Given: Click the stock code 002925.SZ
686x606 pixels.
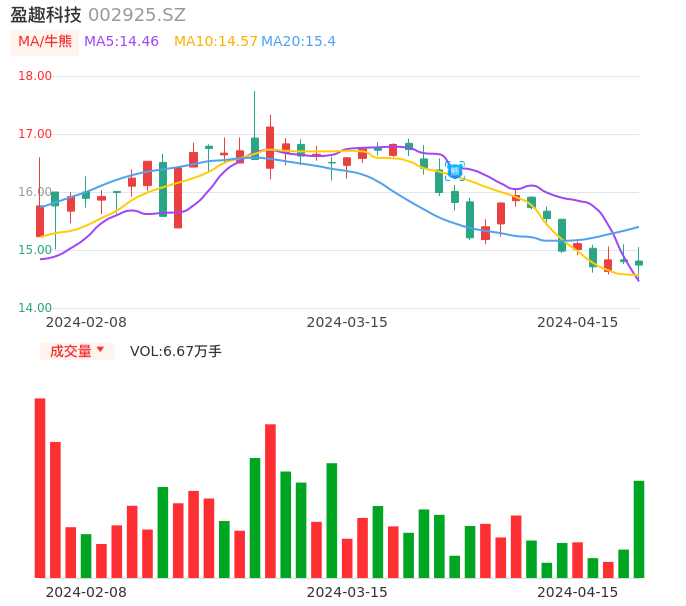Looking at the screenshot, I should (x=137, y=15).
